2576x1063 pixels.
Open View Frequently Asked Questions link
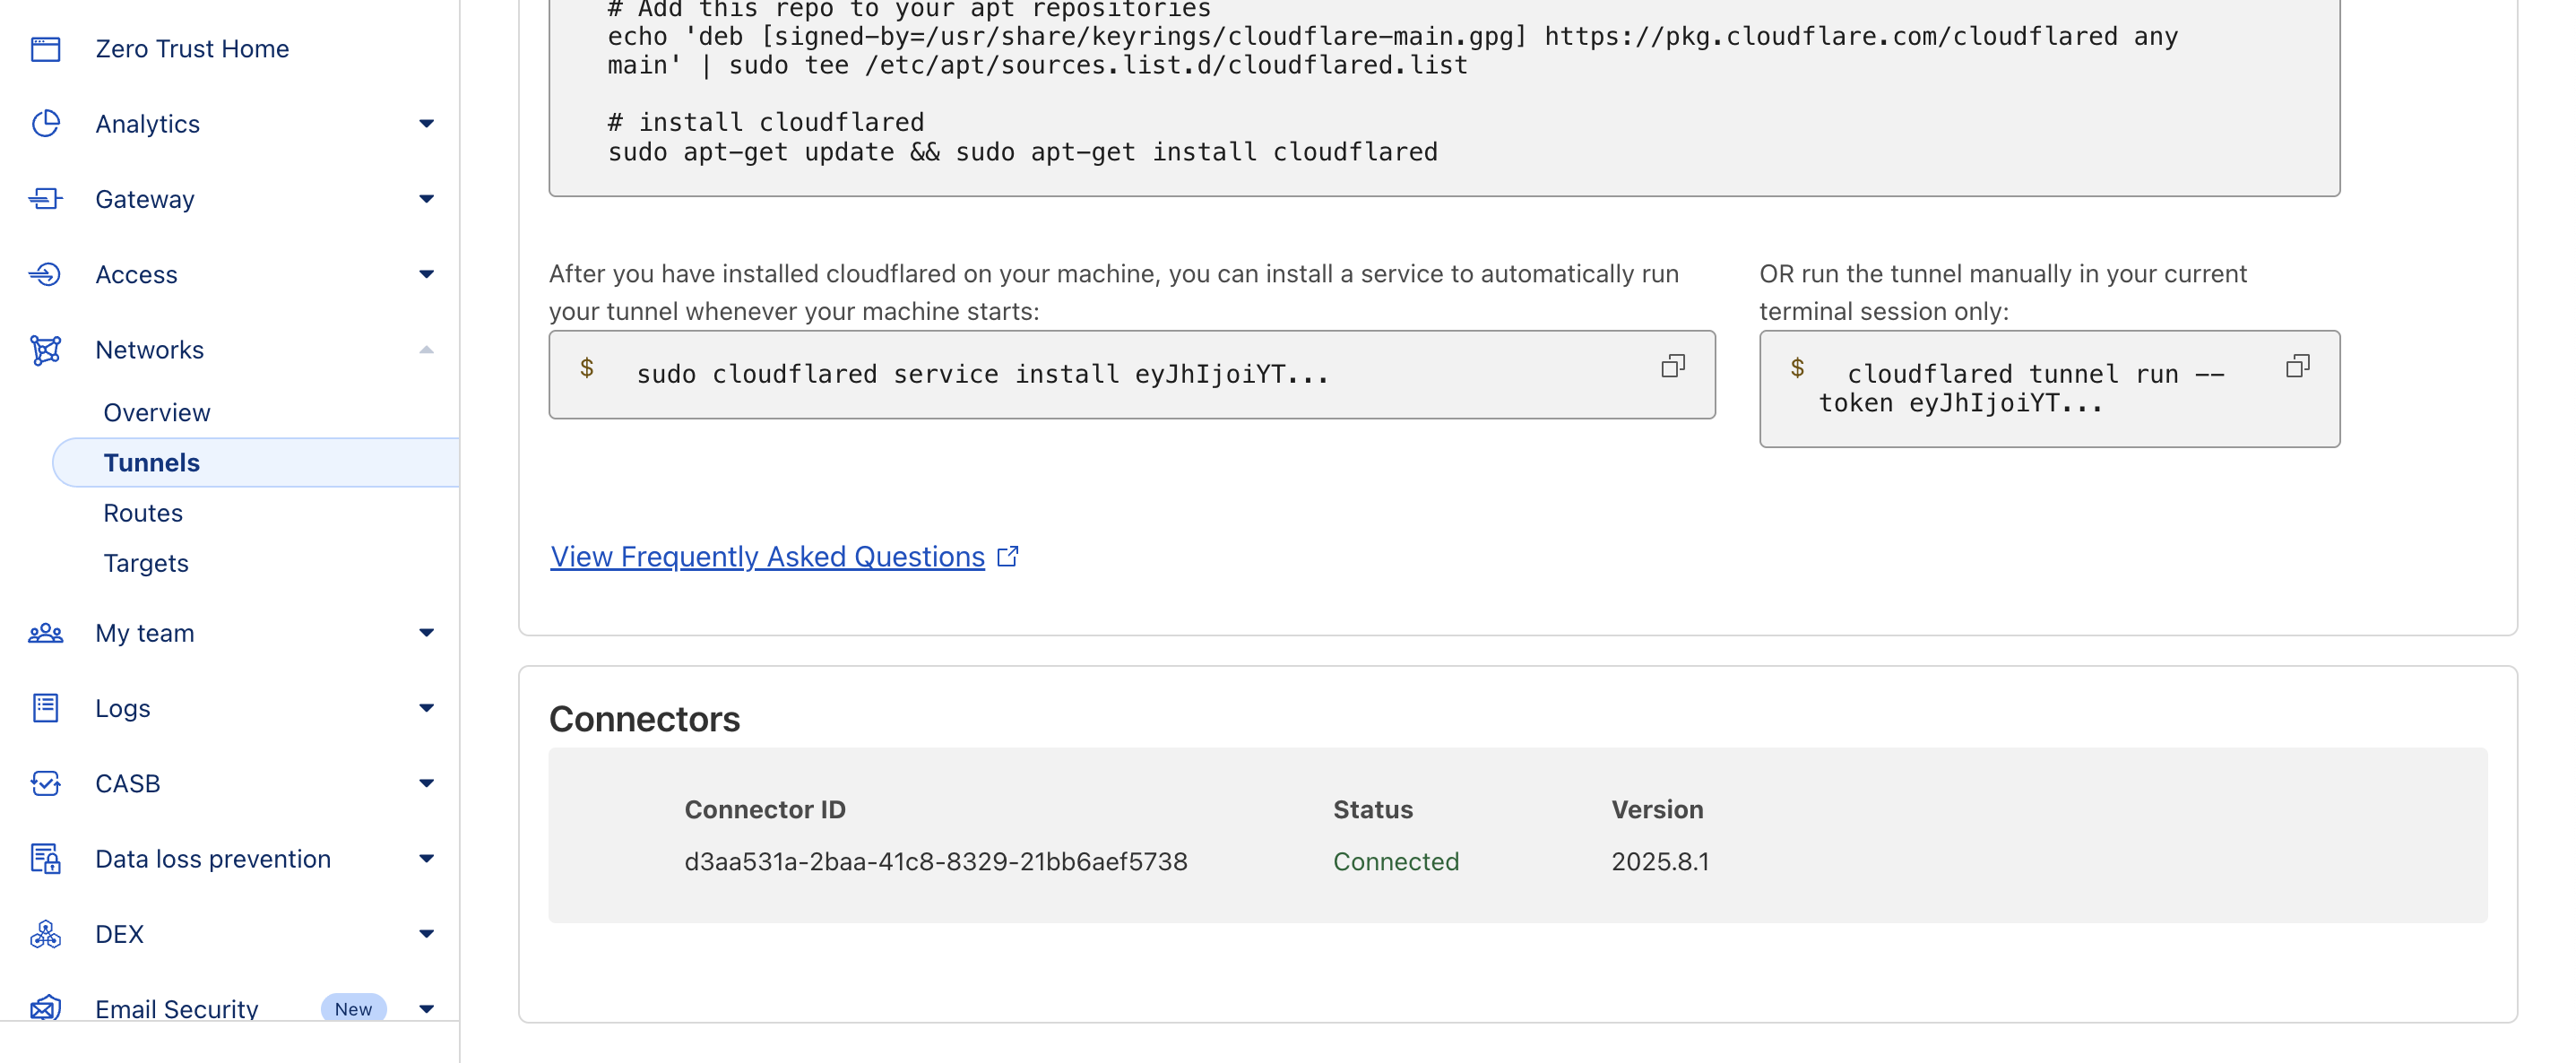tap(768, 557)
